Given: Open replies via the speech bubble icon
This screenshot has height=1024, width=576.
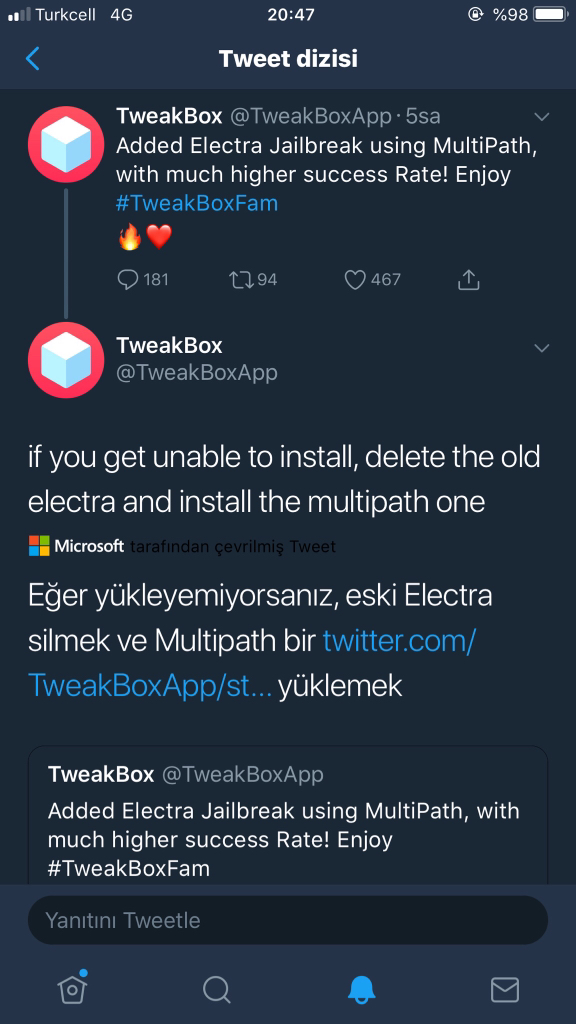Looking at the screenshot, I should [x=126, y=280].
